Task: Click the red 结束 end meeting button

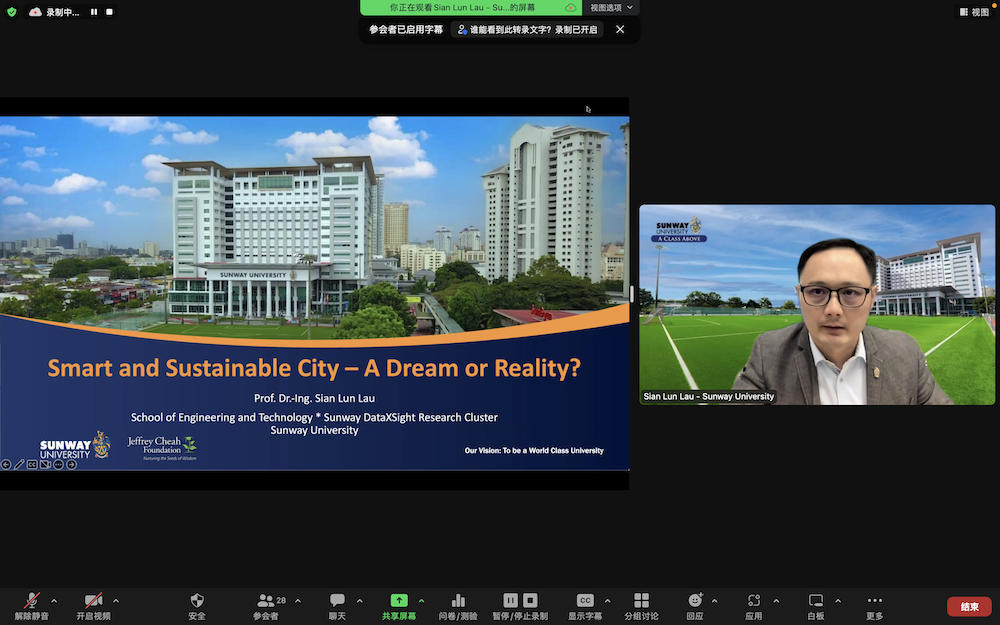Action: point(969,607)
